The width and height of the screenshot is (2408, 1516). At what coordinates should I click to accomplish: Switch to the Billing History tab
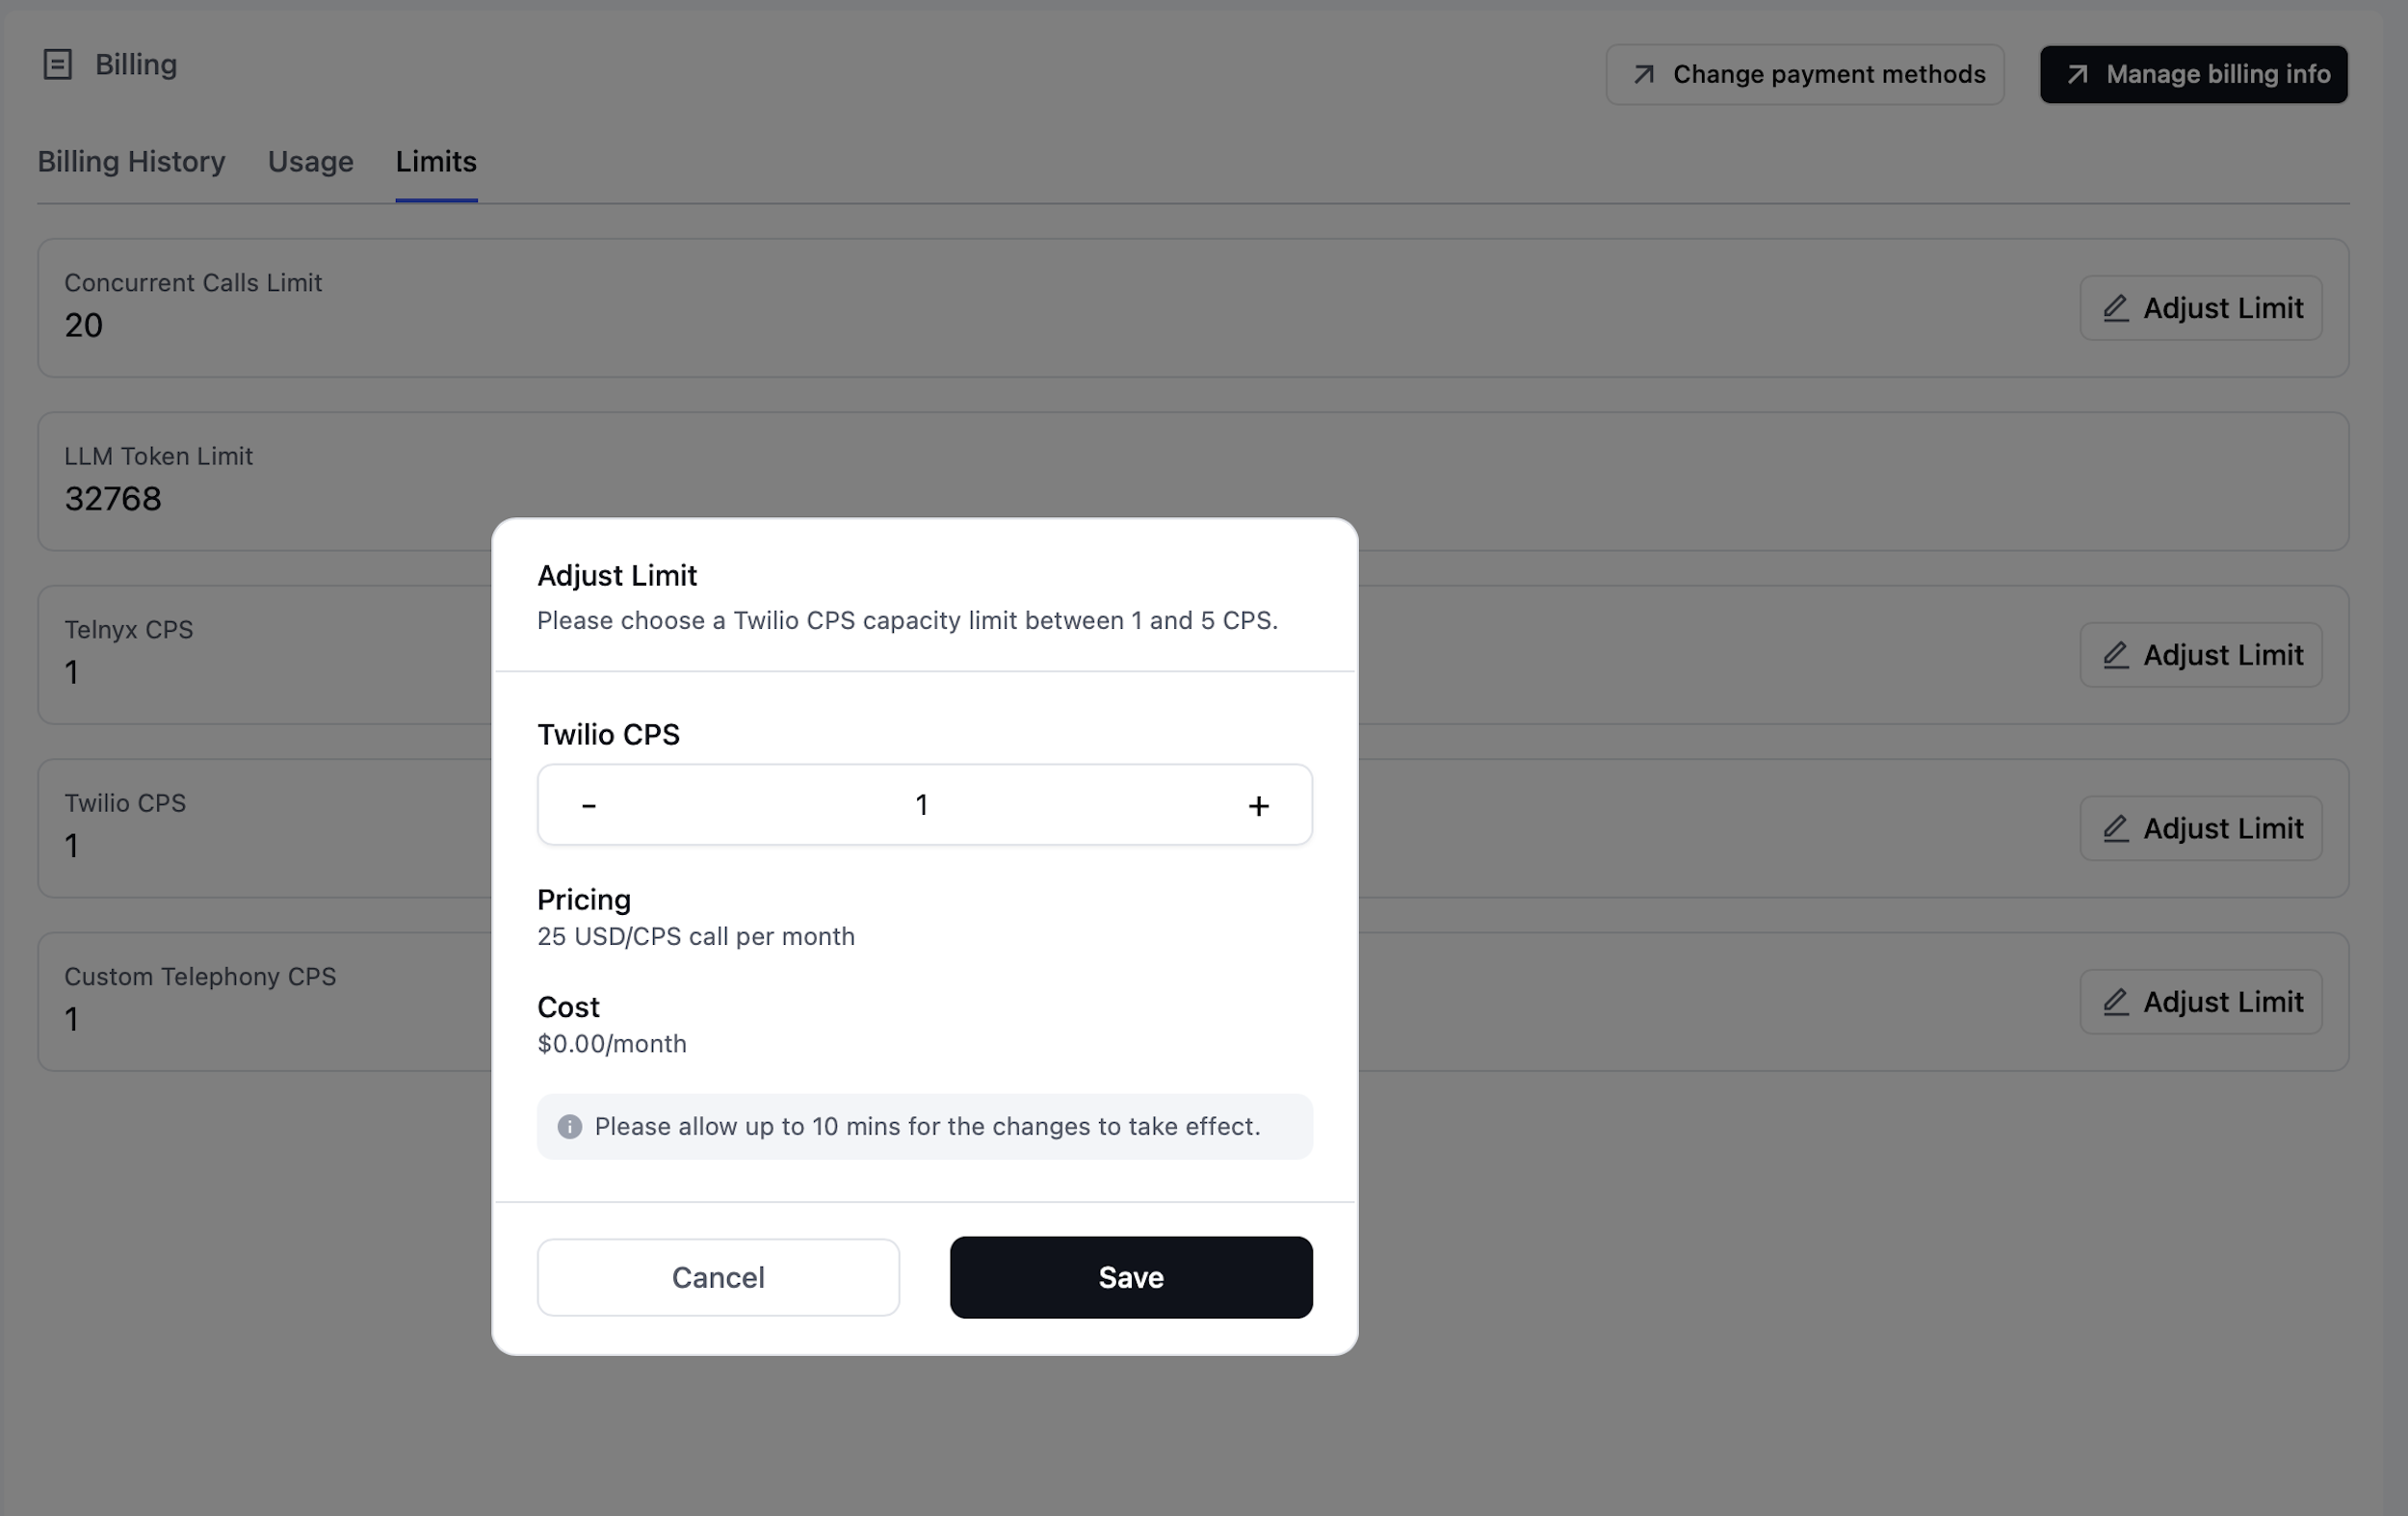click(130, 161)
